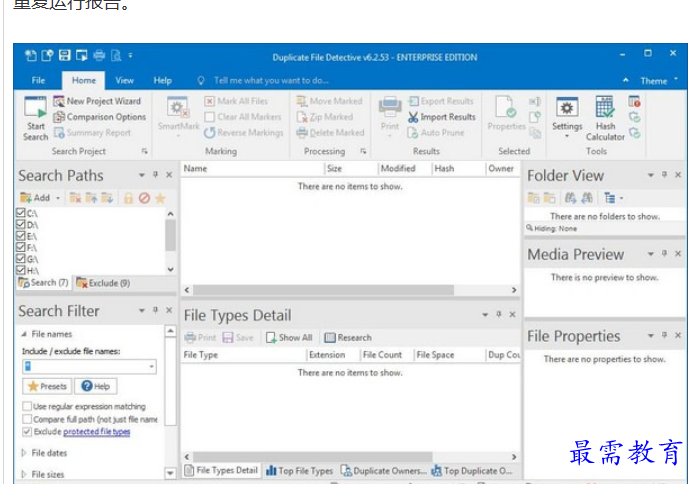Open the Theme dropdown
The height and width of the screenshot is (484, 691).
(x=659, y=81)
